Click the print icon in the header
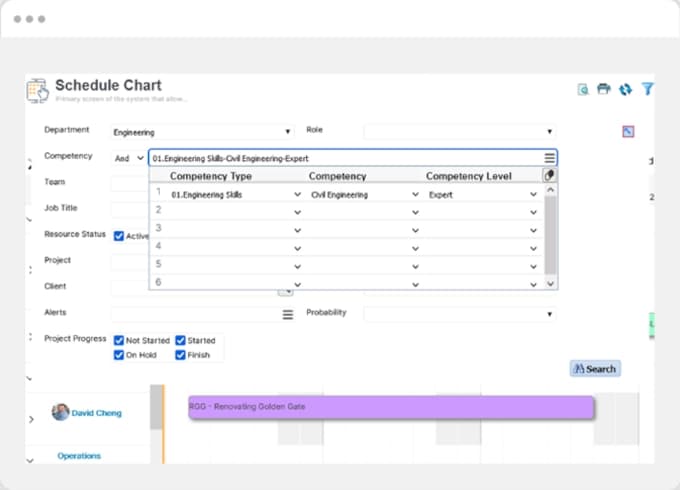The height and width of the screenshot is (490, 680). coord(604,89)
